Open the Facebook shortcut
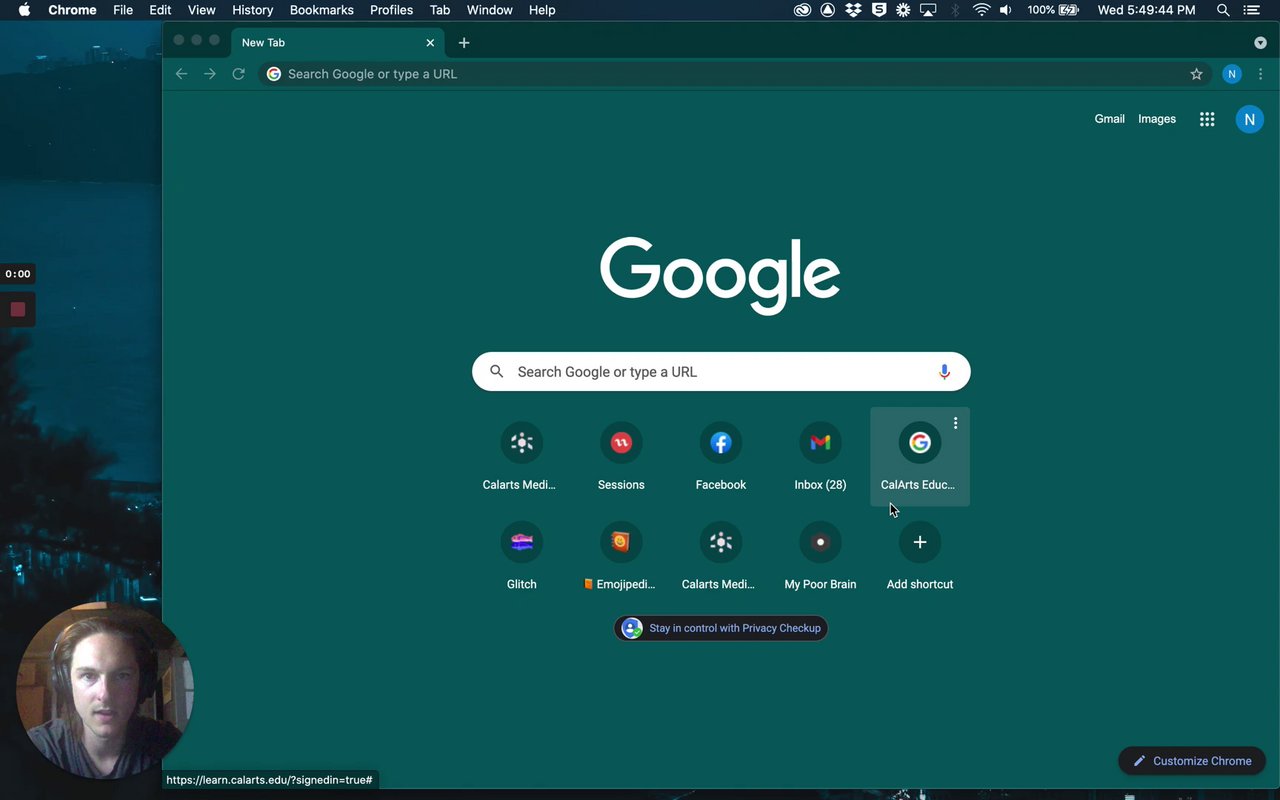 click(x=721, y=457)
